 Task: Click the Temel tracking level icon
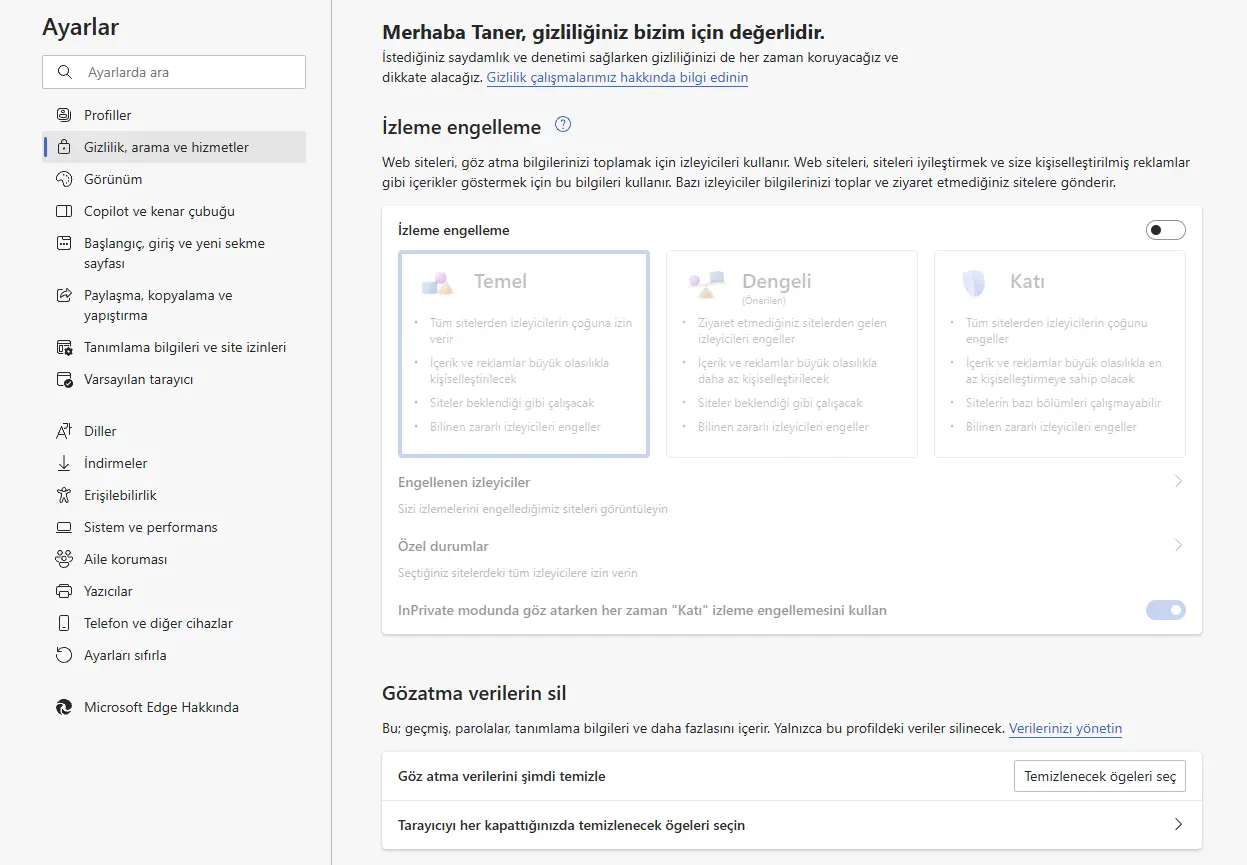[439, 282]
